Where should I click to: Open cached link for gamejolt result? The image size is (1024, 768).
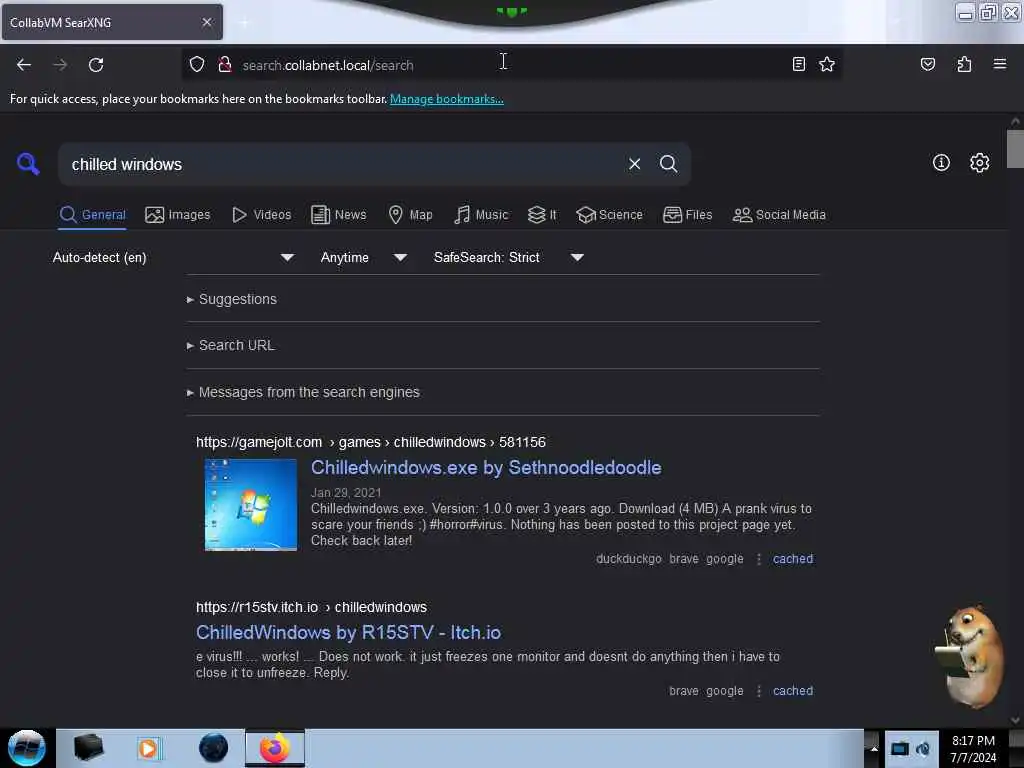[793, 558]
